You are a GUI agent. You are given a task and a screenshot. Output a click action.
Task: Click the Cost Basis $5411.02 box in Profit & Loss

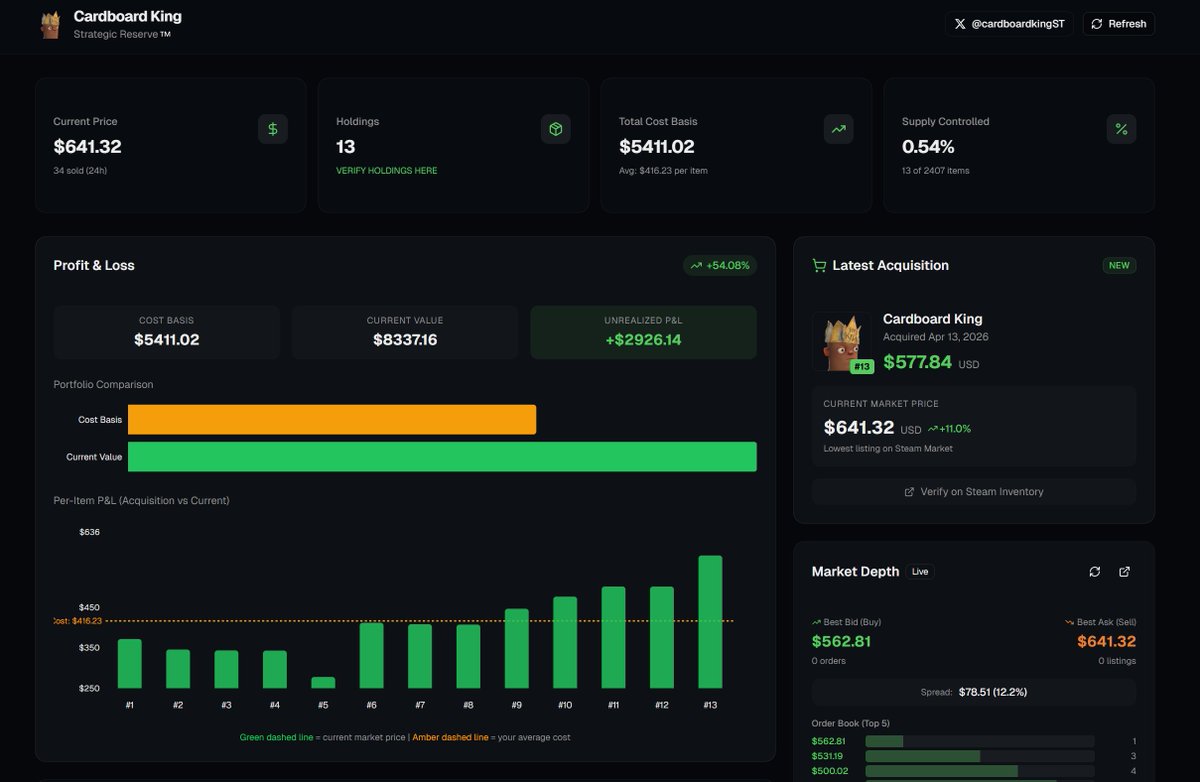coord(167,333)
